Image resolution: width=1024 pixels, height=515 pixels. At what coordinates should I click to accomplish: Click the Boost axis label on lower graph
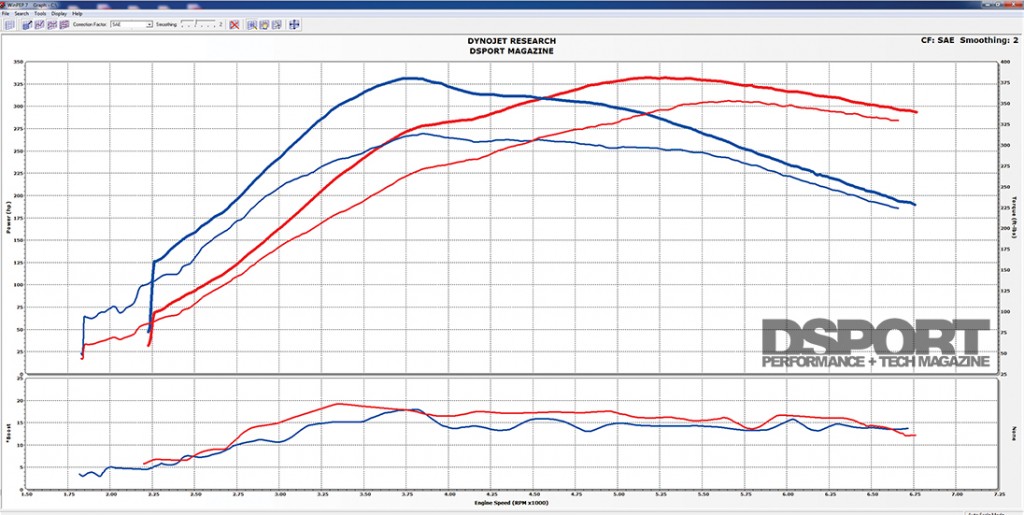[x=10, y=433]
